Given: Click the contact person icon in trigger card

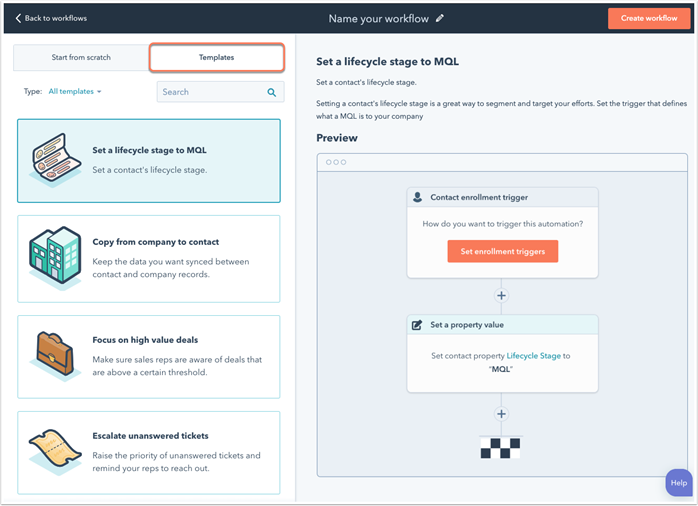Looking at the screenshot, I should coord(418,197).
